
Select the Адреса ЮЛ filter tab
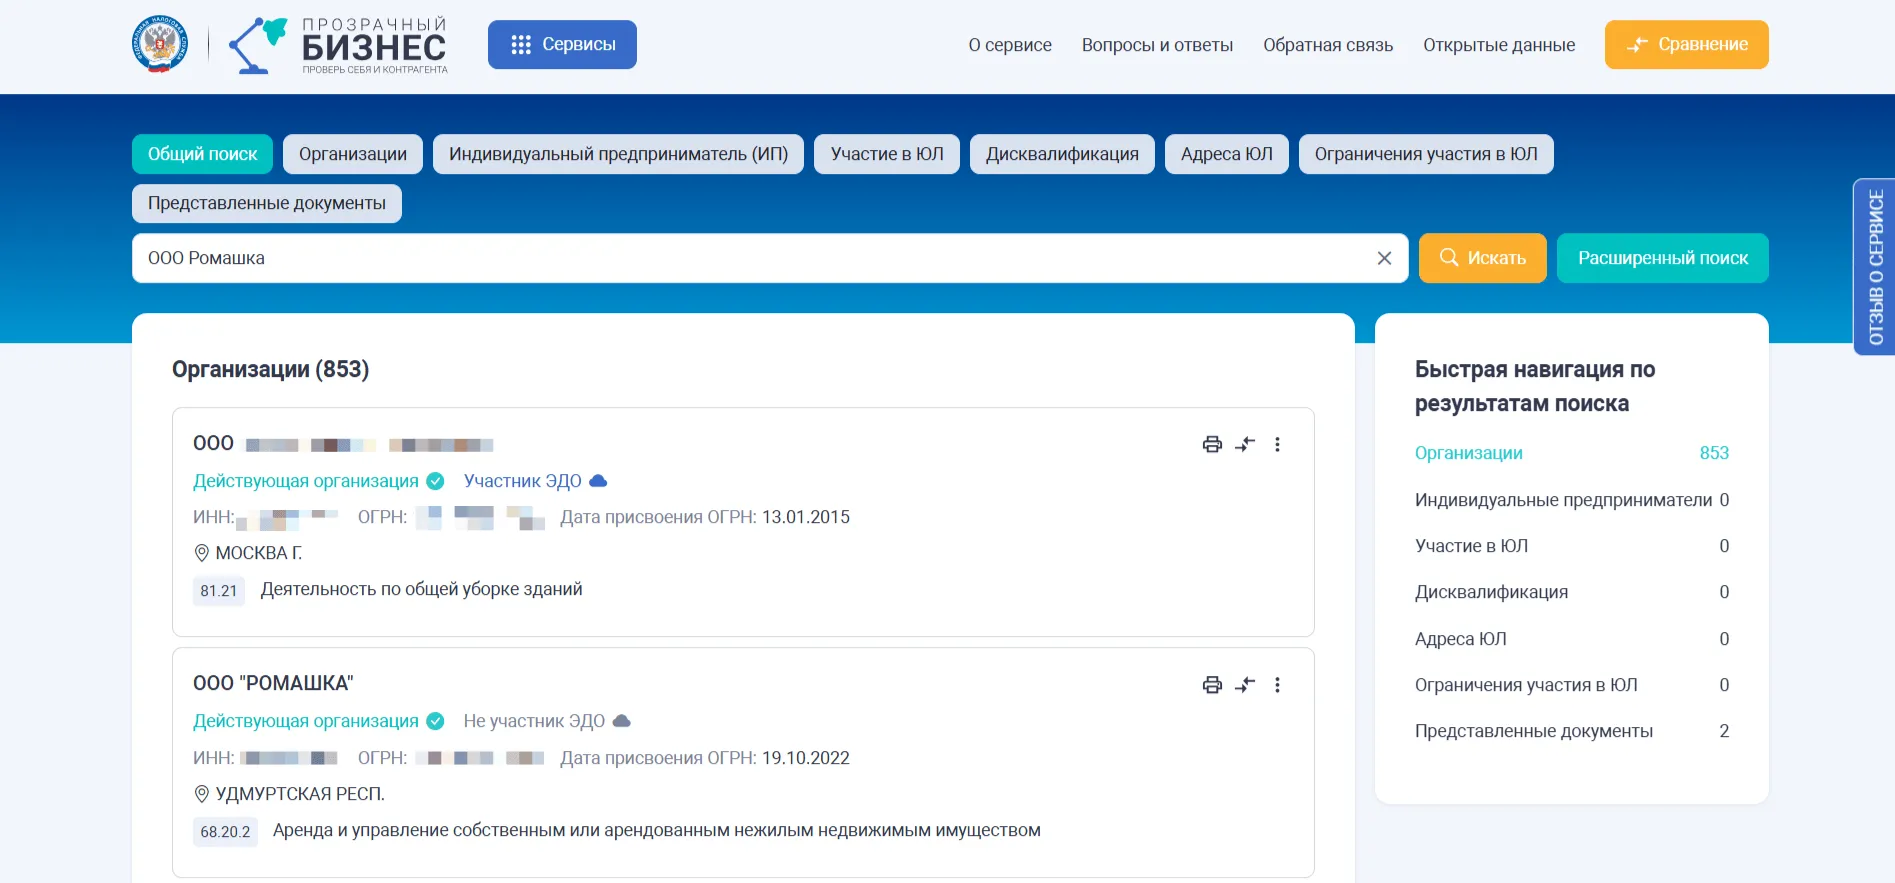(1226, 154)
